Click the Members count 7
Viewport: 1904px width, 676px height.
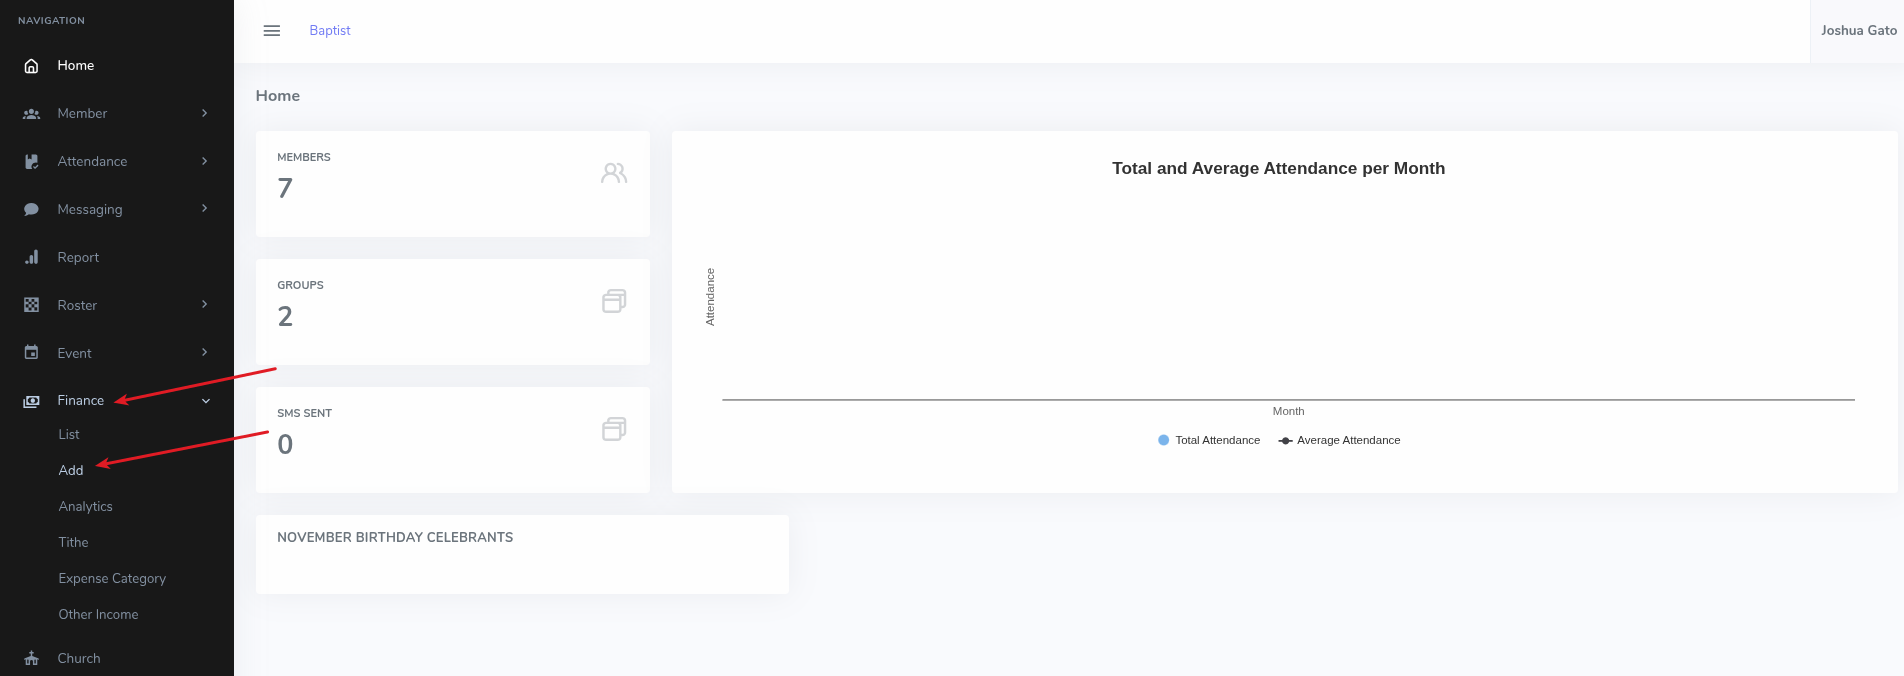pos(285,188)
